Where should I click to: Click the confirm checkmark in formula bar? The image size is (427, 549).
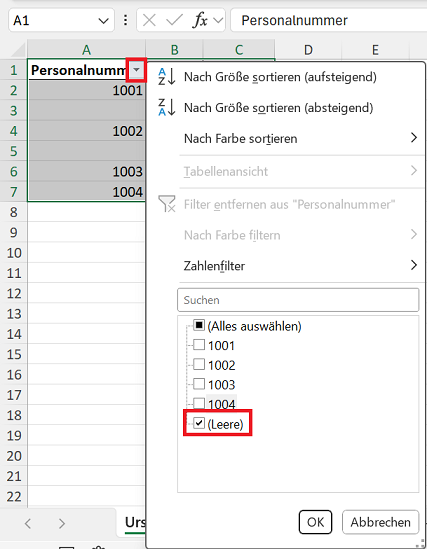point(174,20)
